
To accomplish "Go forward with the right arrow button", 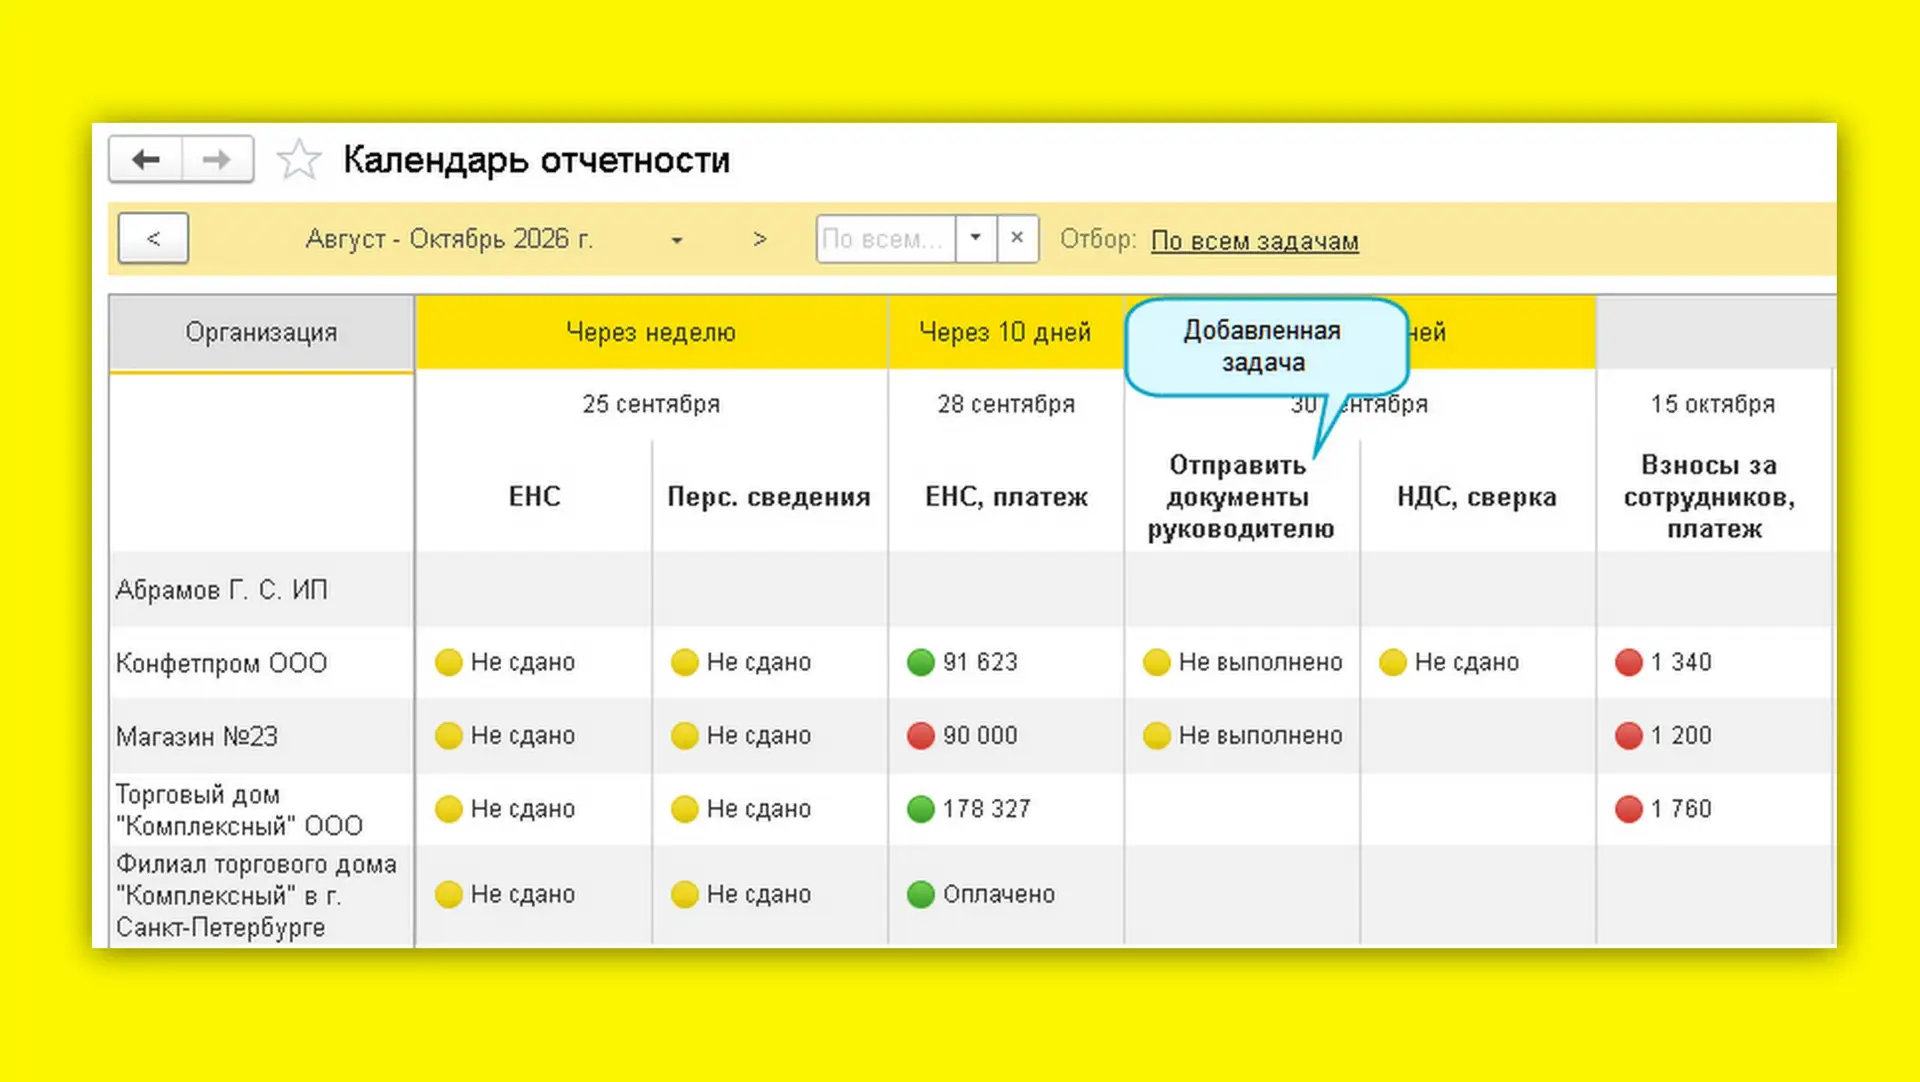I will coord(217,160).
